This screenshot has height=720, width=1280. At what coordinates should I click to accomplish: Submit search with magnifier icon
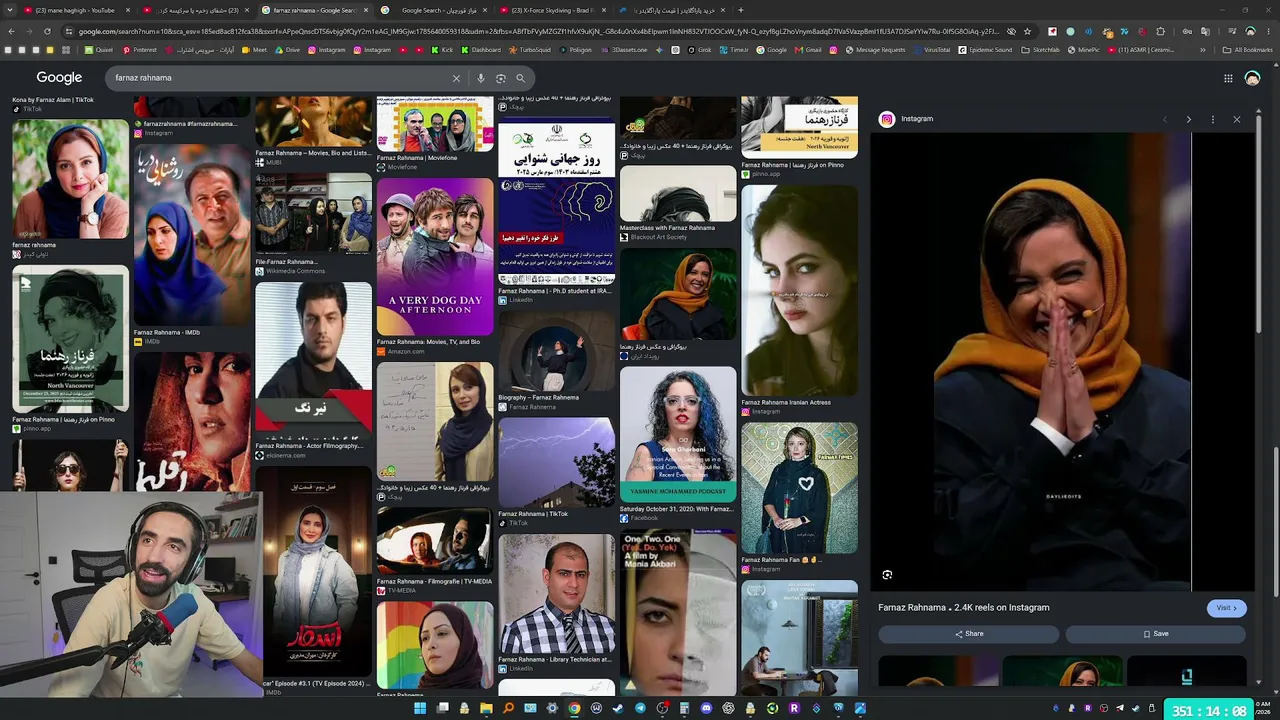pyautogui.click(x=520, y=78)
